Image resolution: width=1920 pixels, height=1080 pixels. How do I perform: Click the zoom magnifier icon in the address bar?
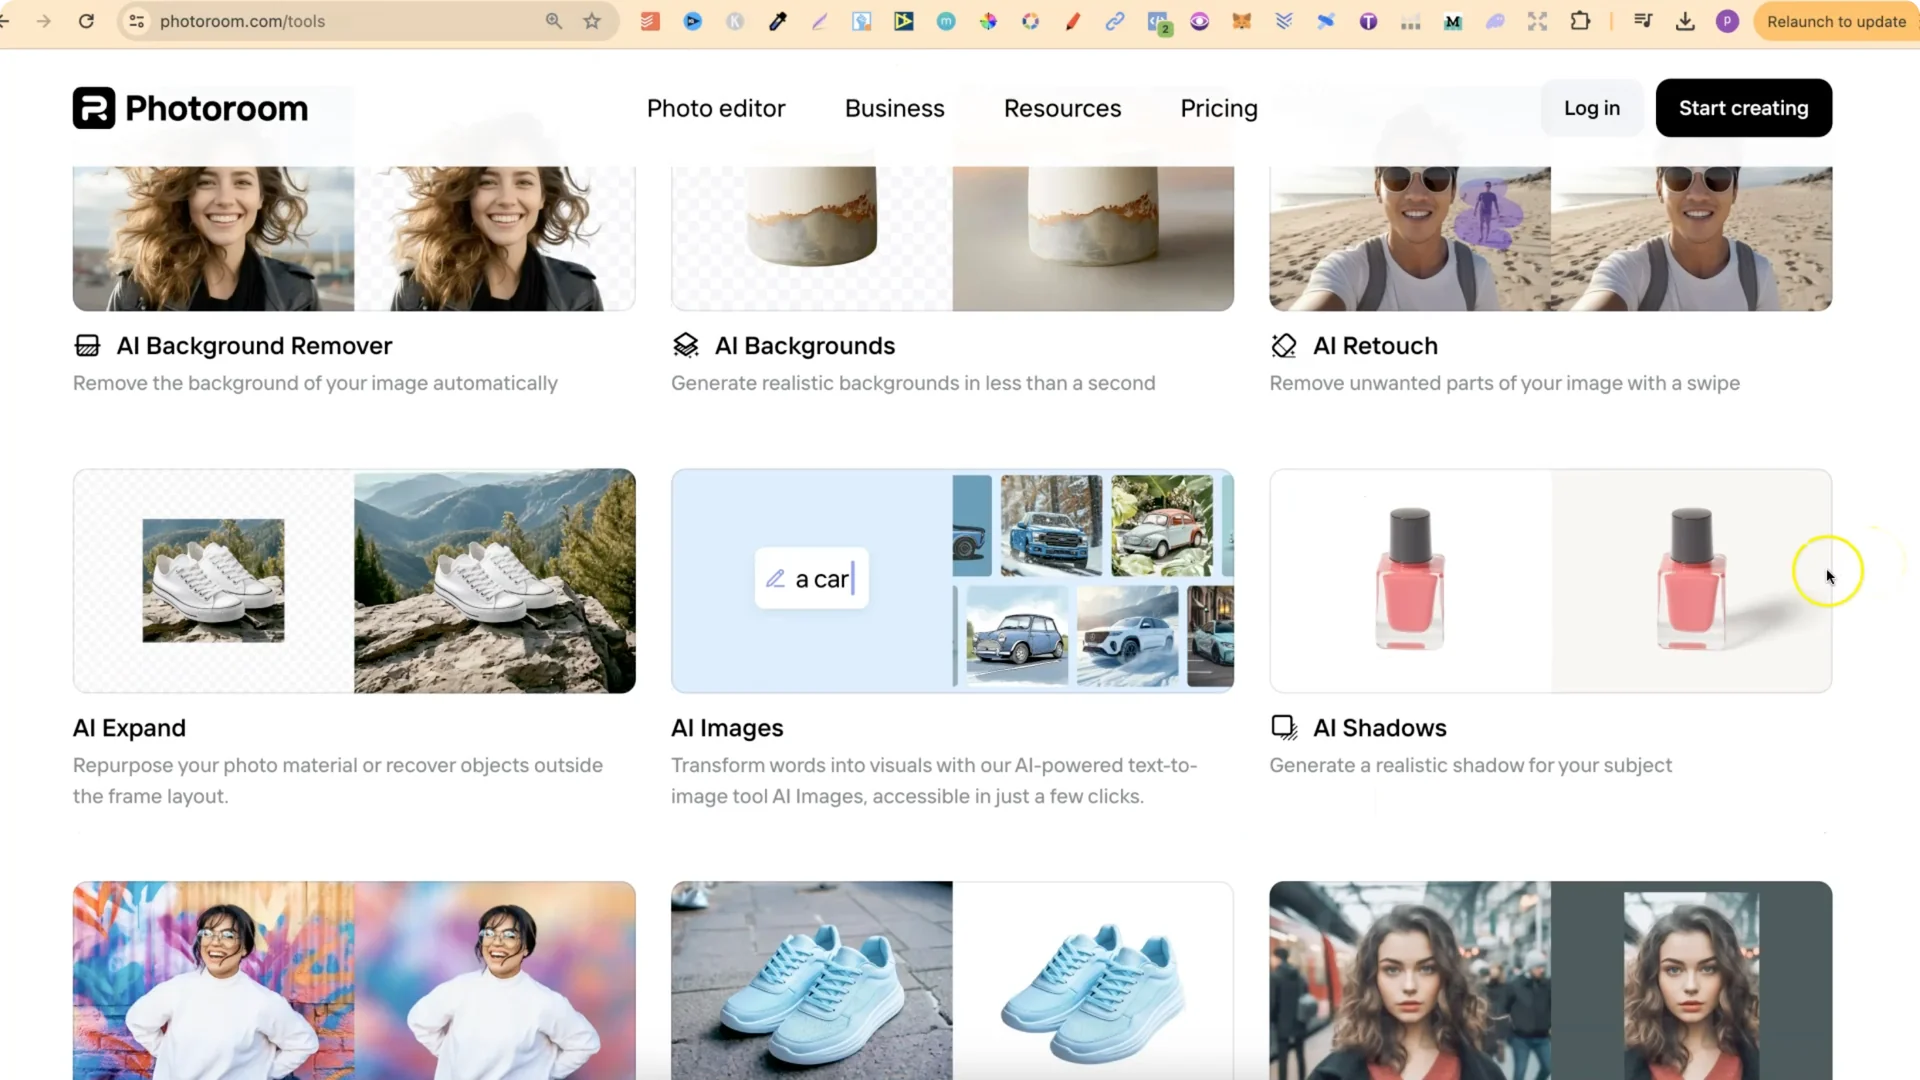pos(554,21)
